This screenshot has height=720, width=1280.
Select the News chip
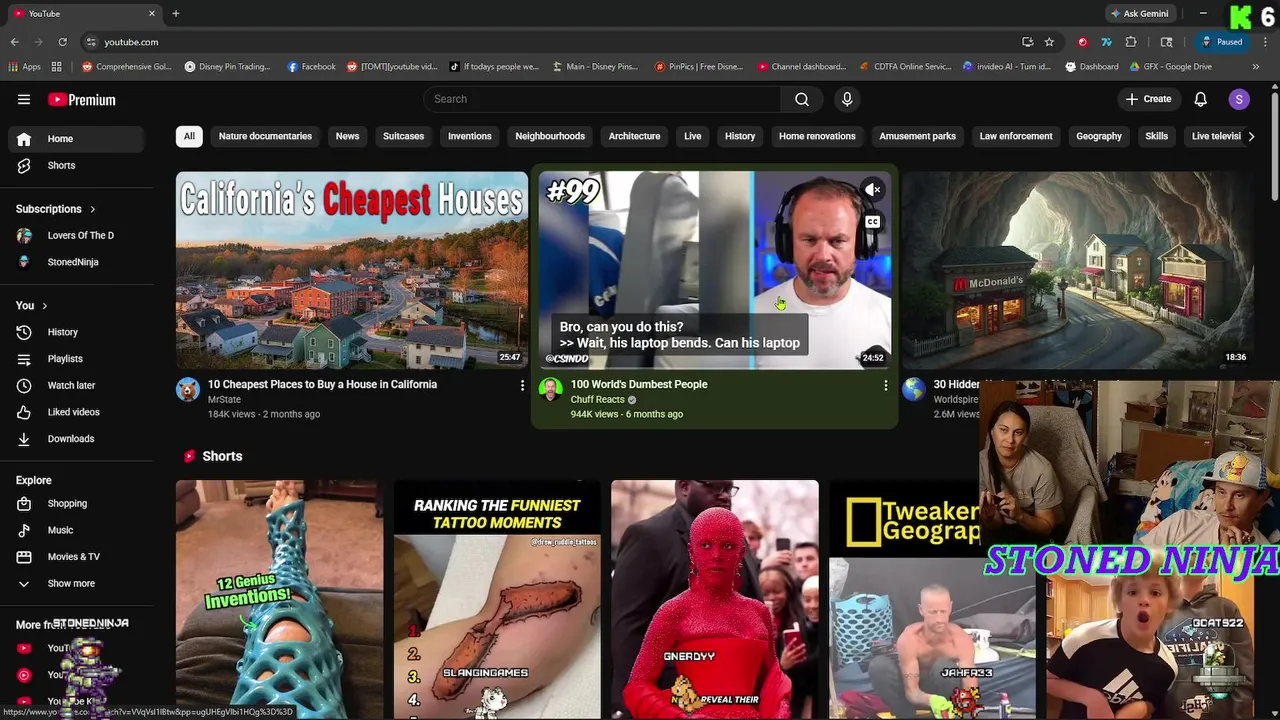coord(347,136)
